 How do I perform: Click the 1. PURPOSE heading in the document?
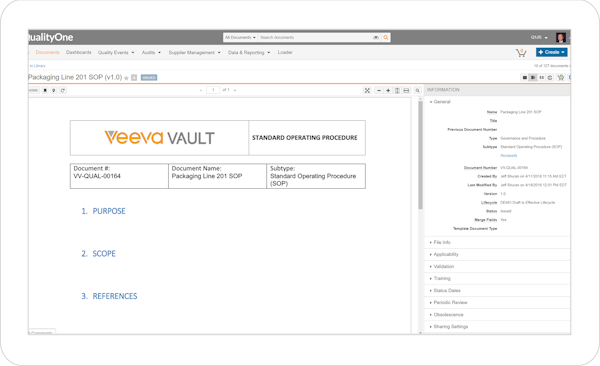(x=103, y=211)
